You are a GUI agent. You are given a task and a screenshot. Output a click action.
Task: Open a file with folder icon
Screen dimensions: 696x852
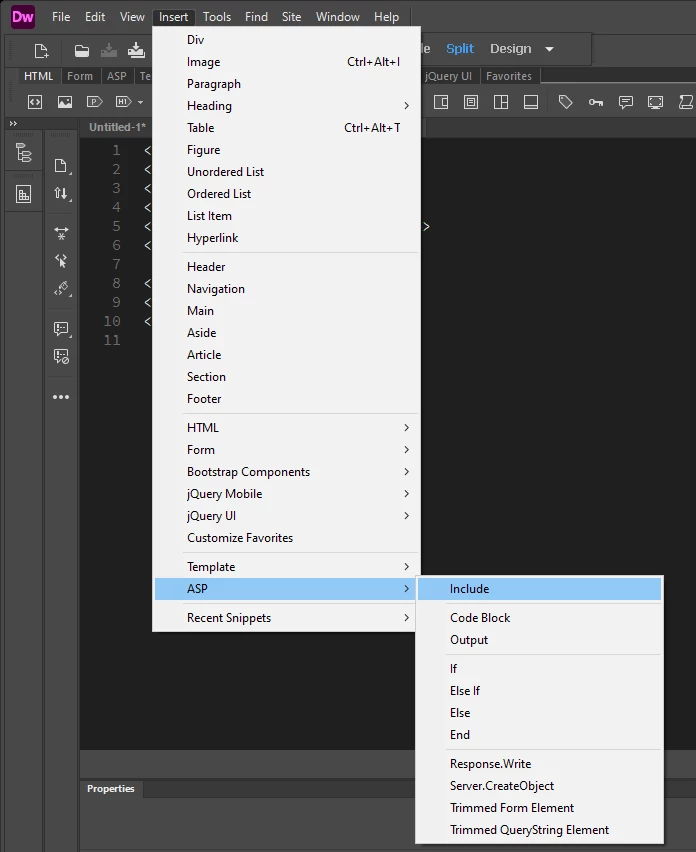82,51
